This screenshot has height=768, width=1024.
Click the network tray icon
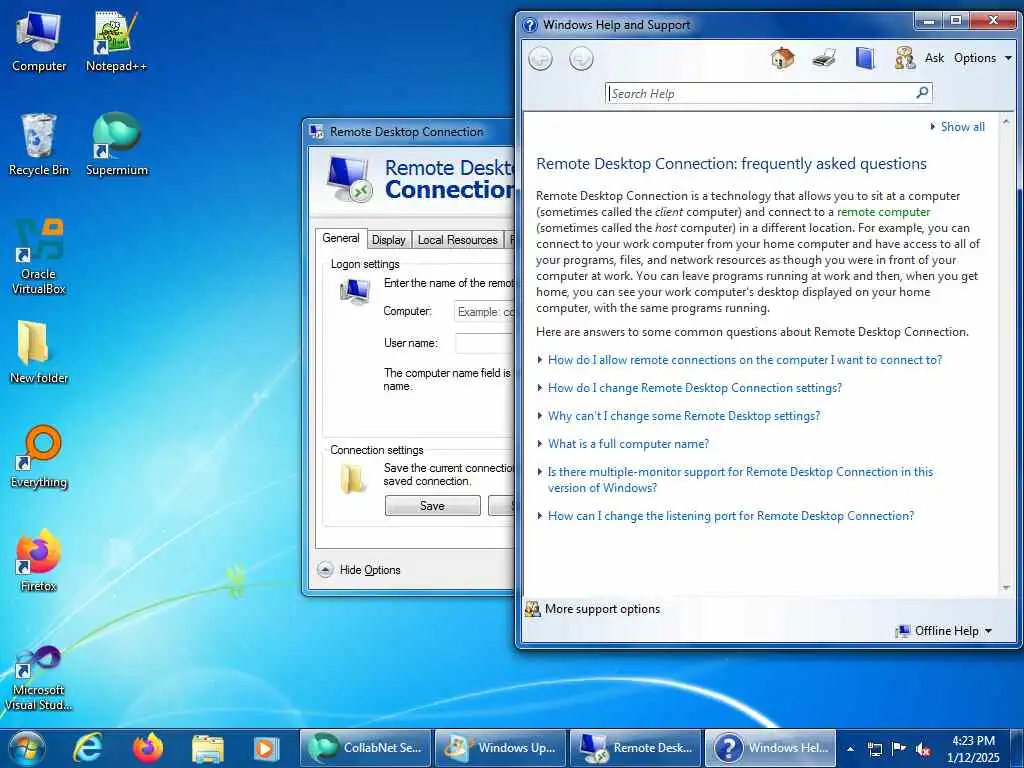[x=875, y=749]
